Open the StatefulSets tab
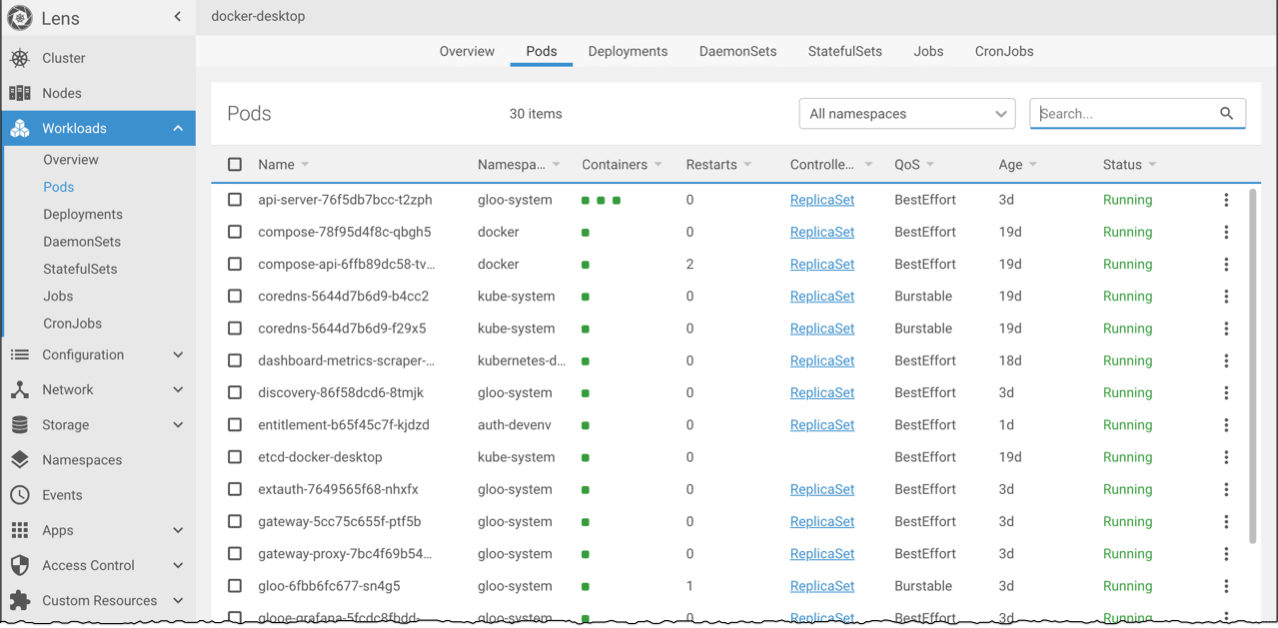This screenshot has width=1278, height=628. tap(845, 51)
